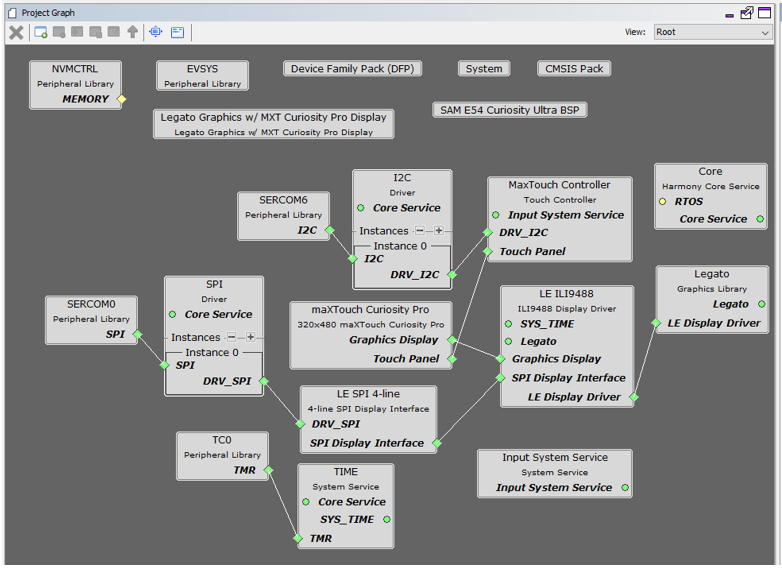The image size is (782, 568).
Task: Open the View dropdown showing Root
Action: (712, 32)
